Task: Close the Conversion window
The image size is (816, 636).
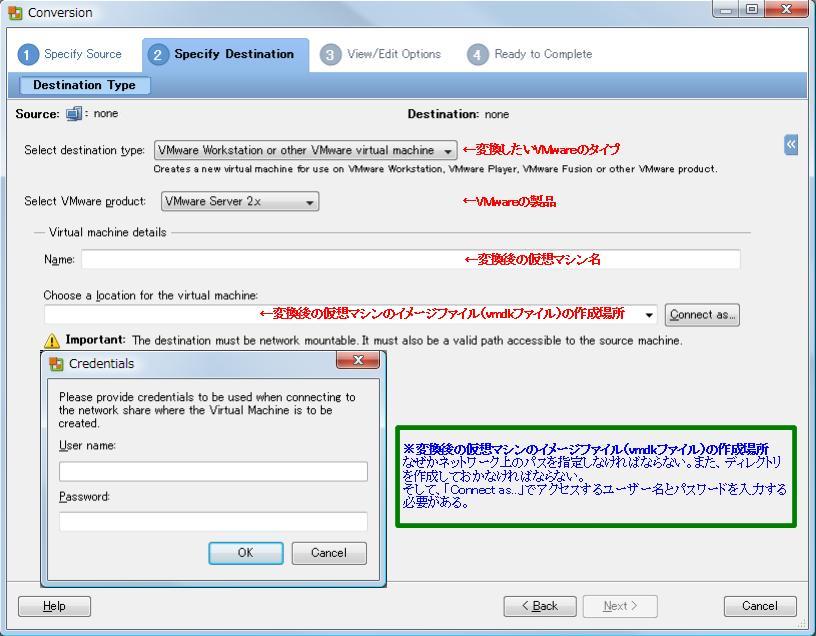Action: click(786, 9)
